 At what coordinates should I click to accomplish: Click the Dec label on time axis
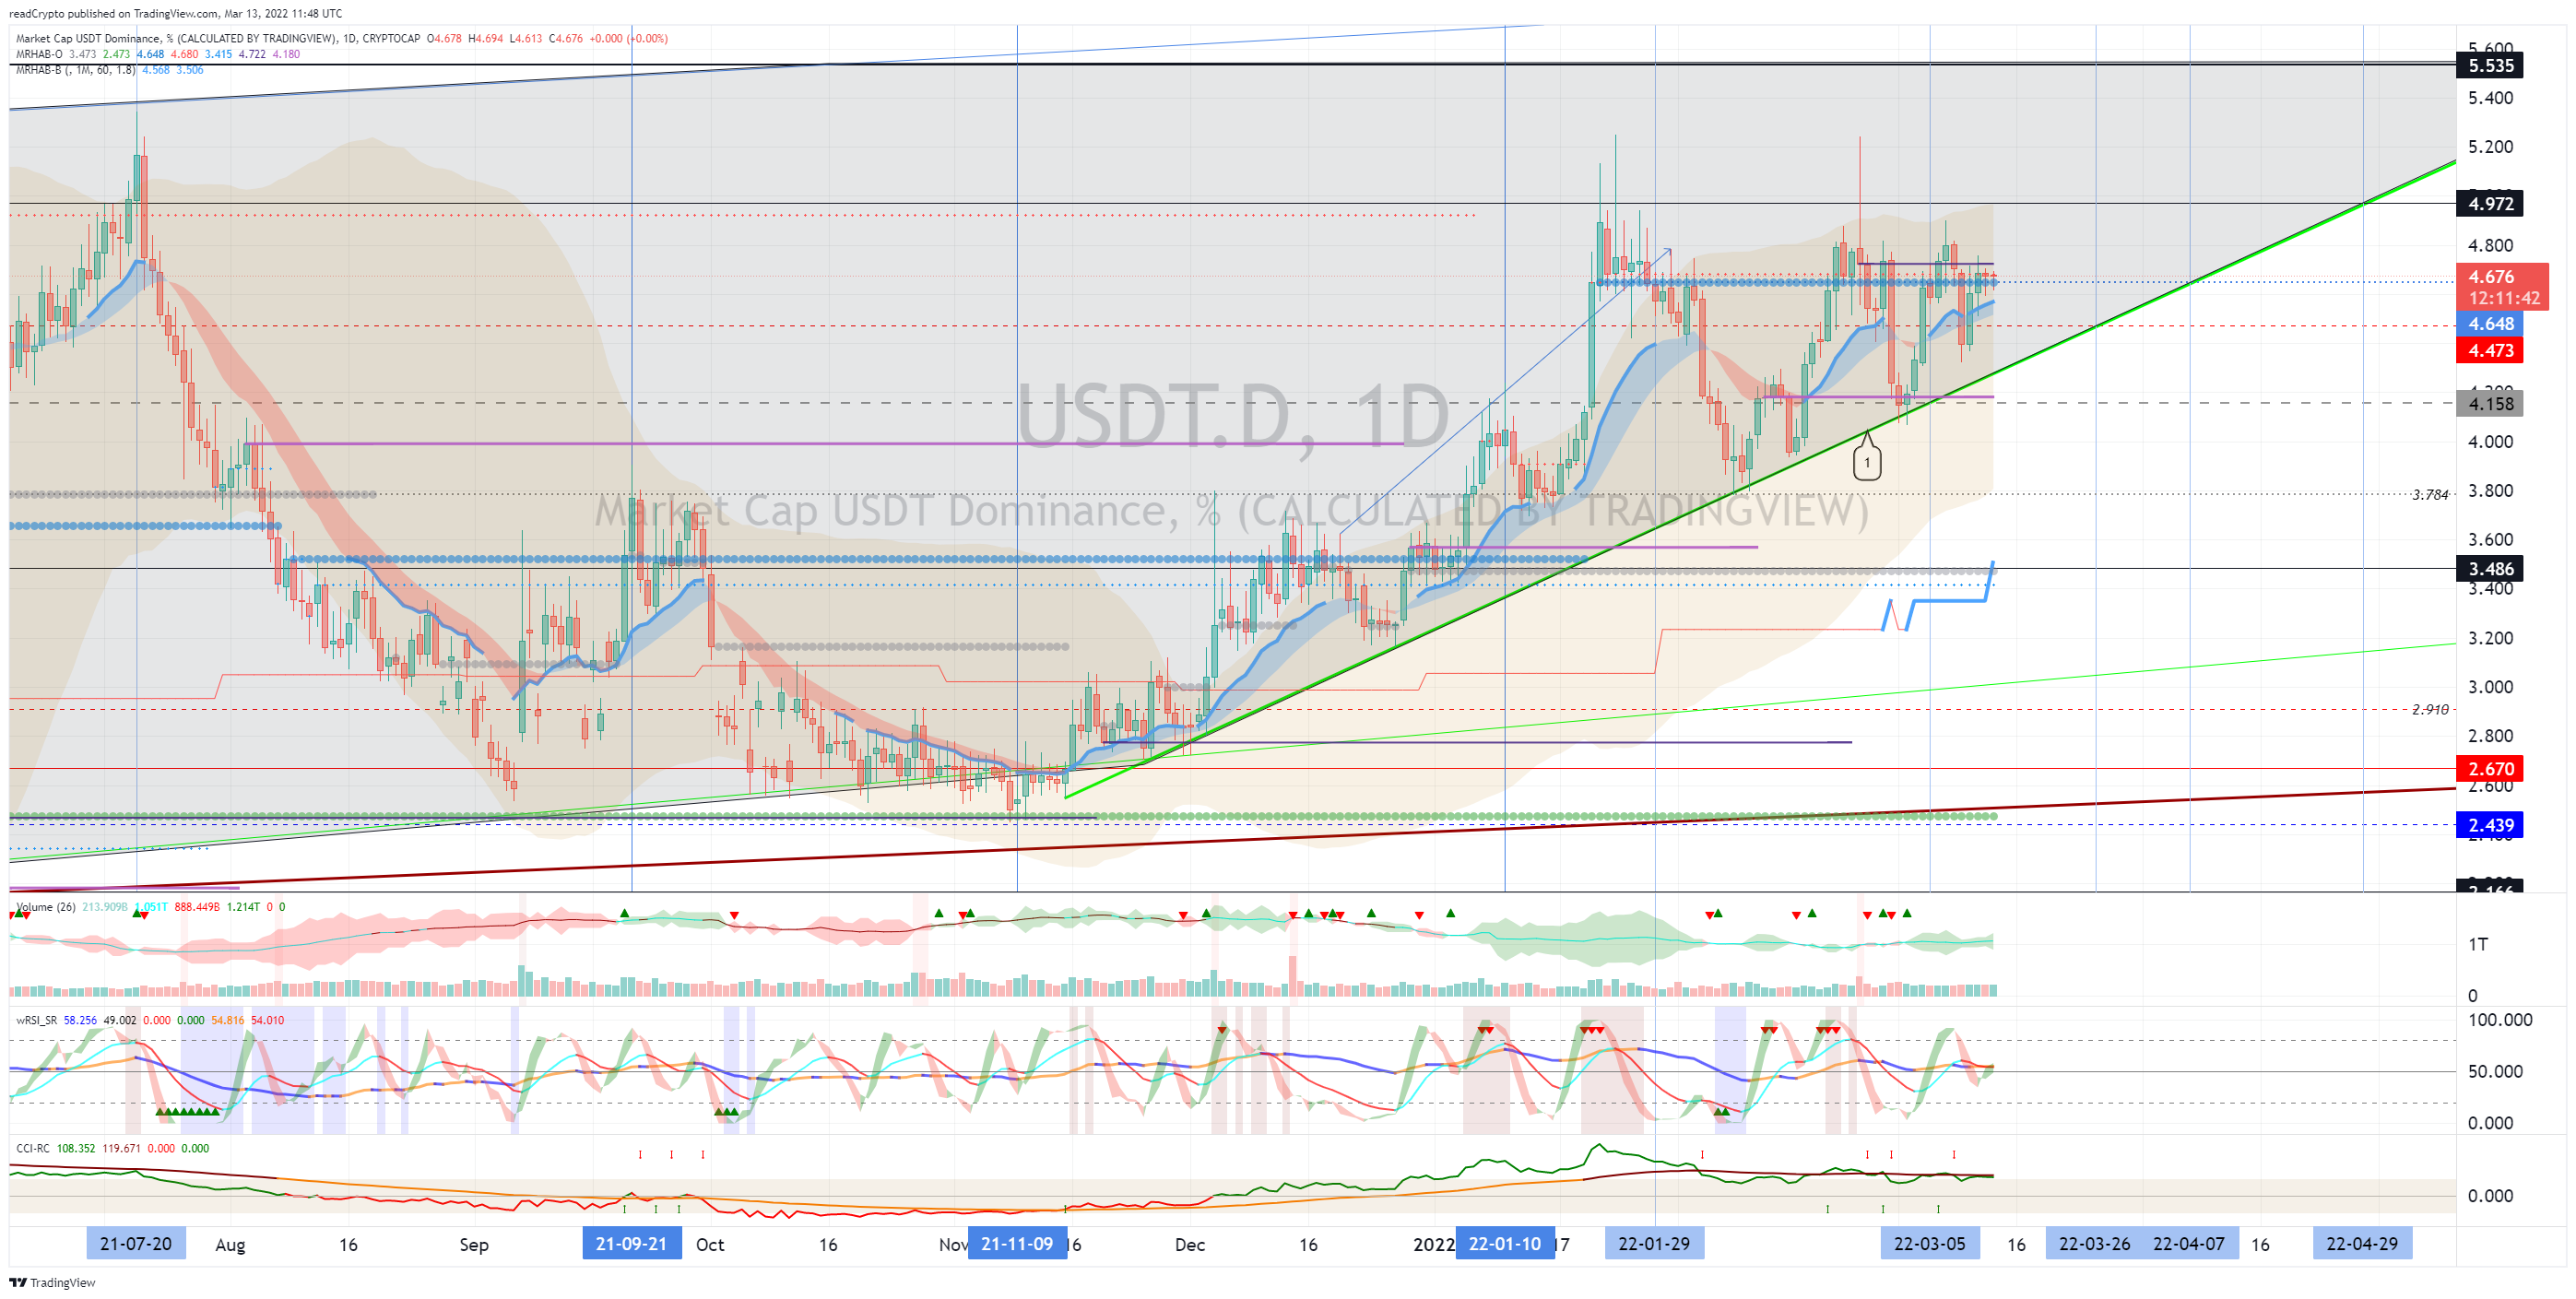coord(1190,1245)
